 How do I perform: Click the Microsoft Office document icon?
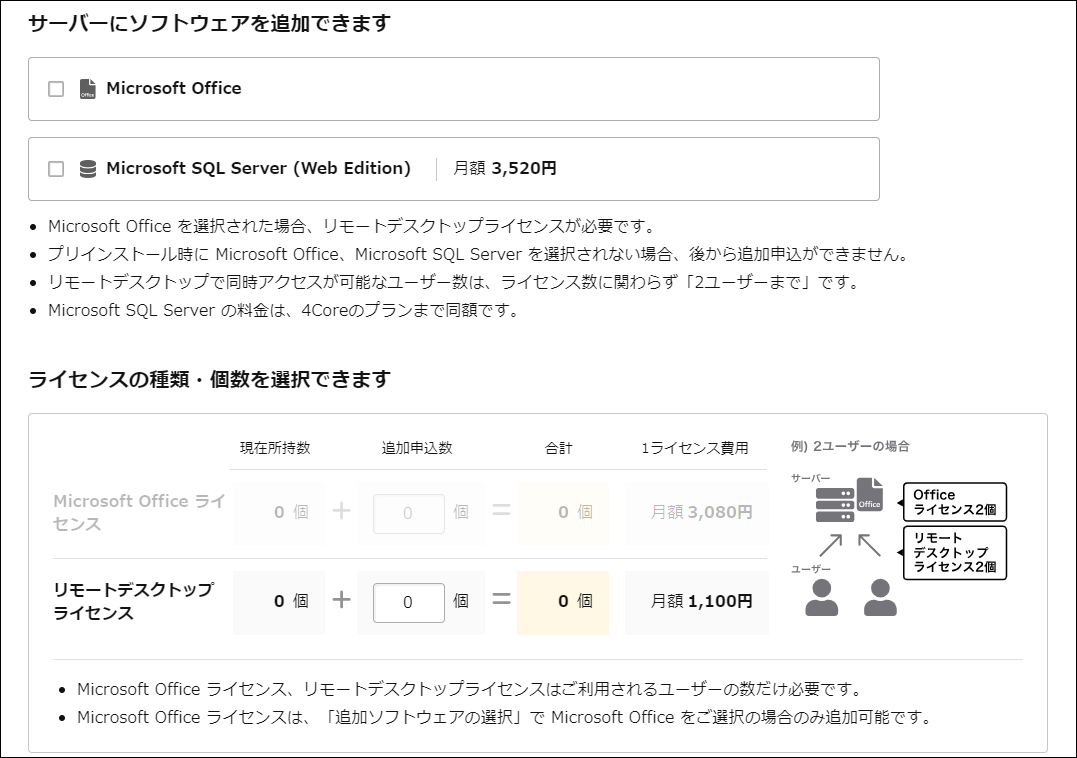(86, 88)
